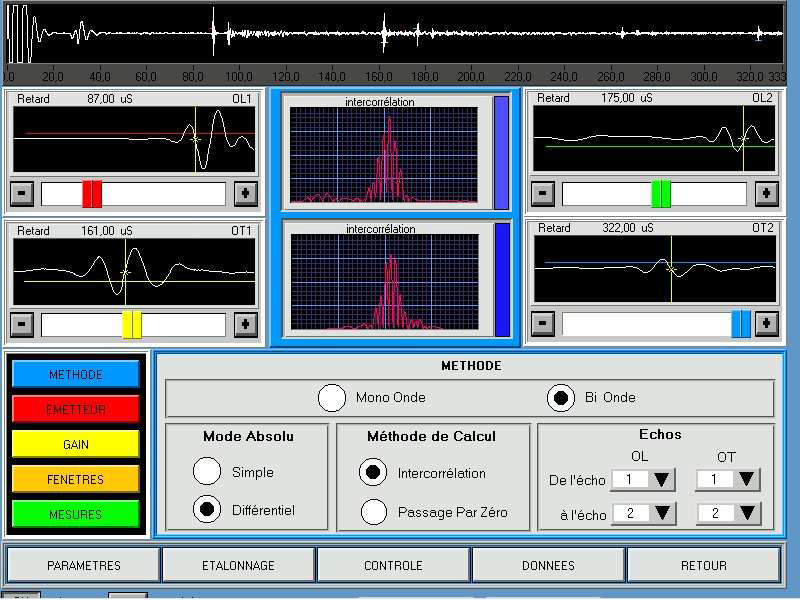Open OL 'De l'écho' dropdown
Viewport: 800px width, 600px height.
[661, 480]
